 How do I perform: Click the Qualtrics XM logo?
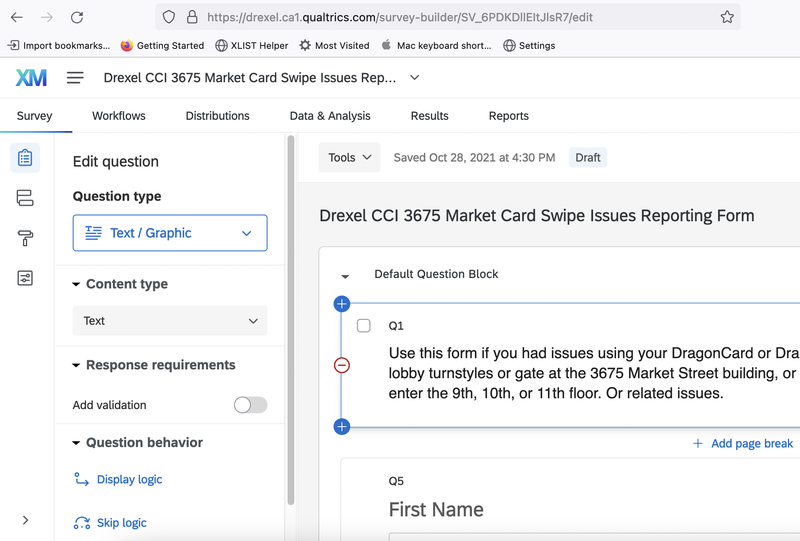coord(31,78)
